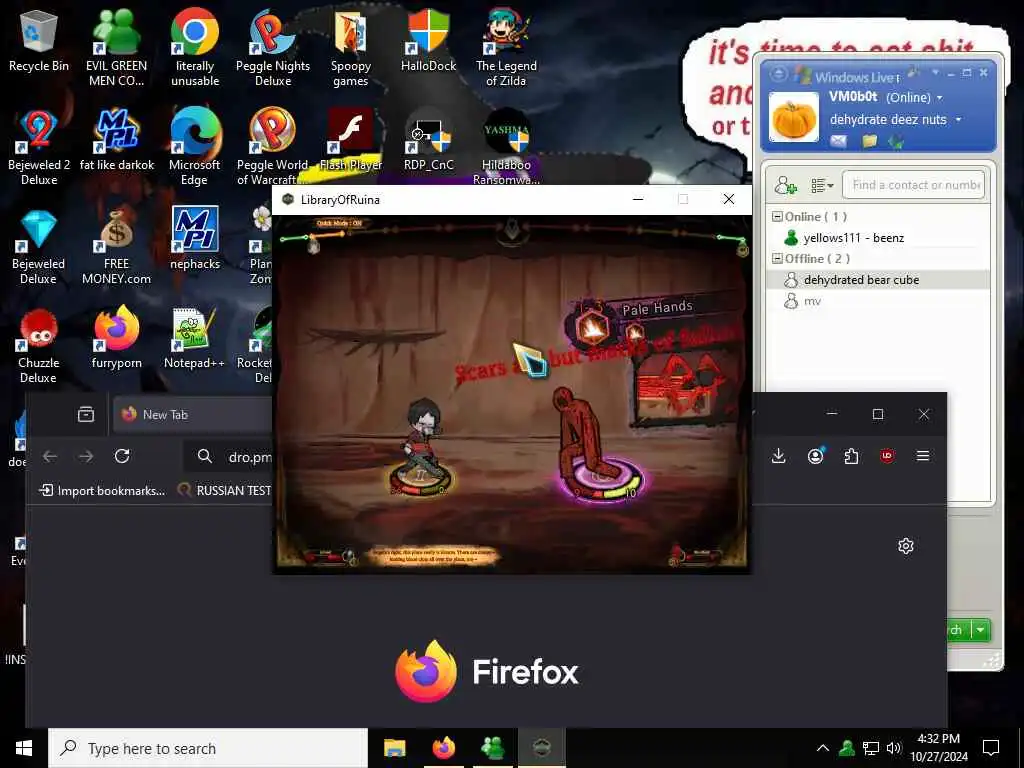Open the Spoopy games folder
Screen dimensions: 1024x768
tap(351, 47)
